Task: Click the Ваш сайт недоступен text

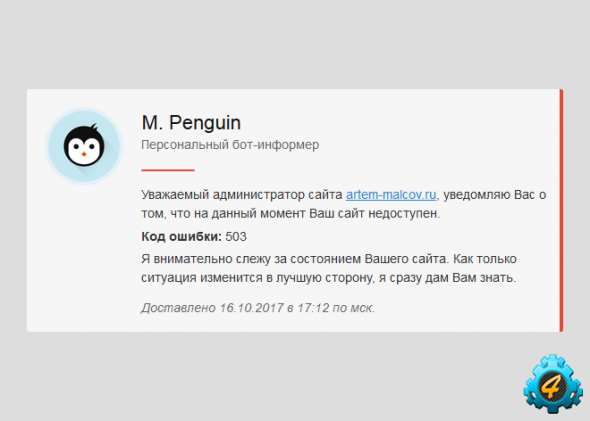Action: (x=374, y=214)
